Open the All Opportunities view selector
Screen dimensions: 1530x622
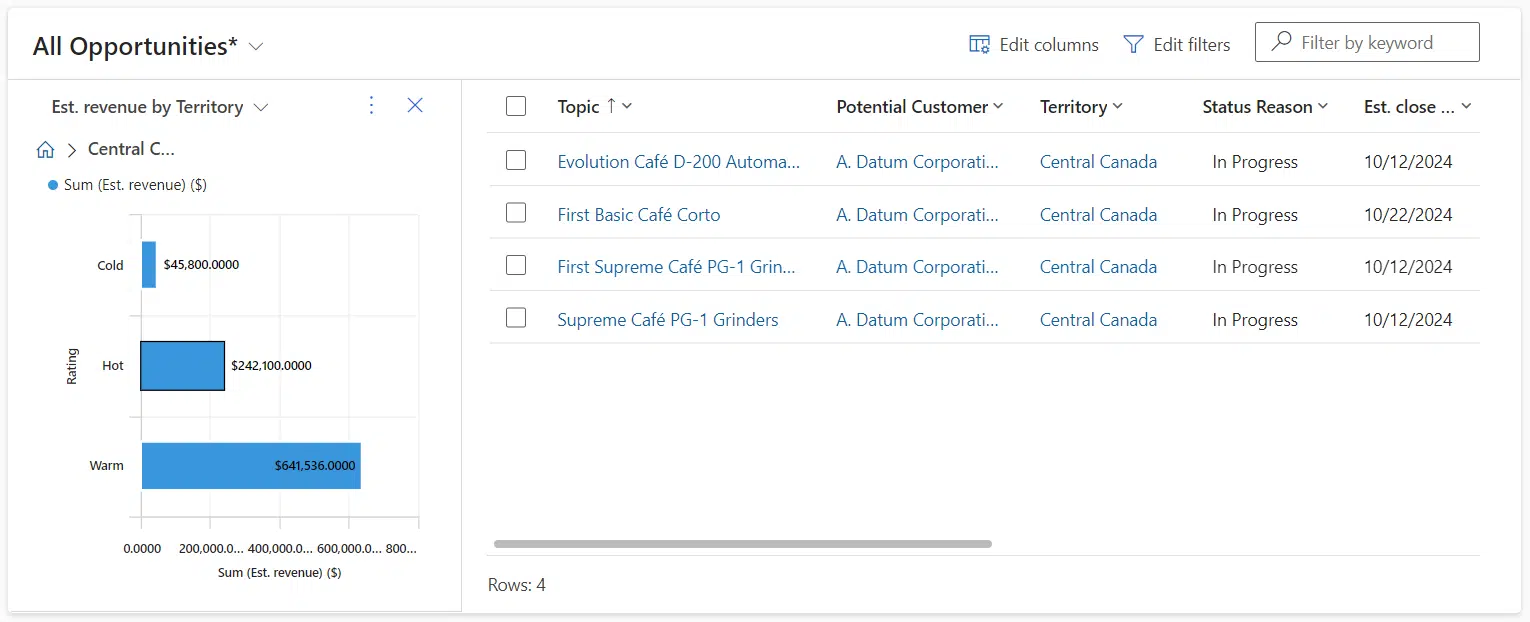256,46
